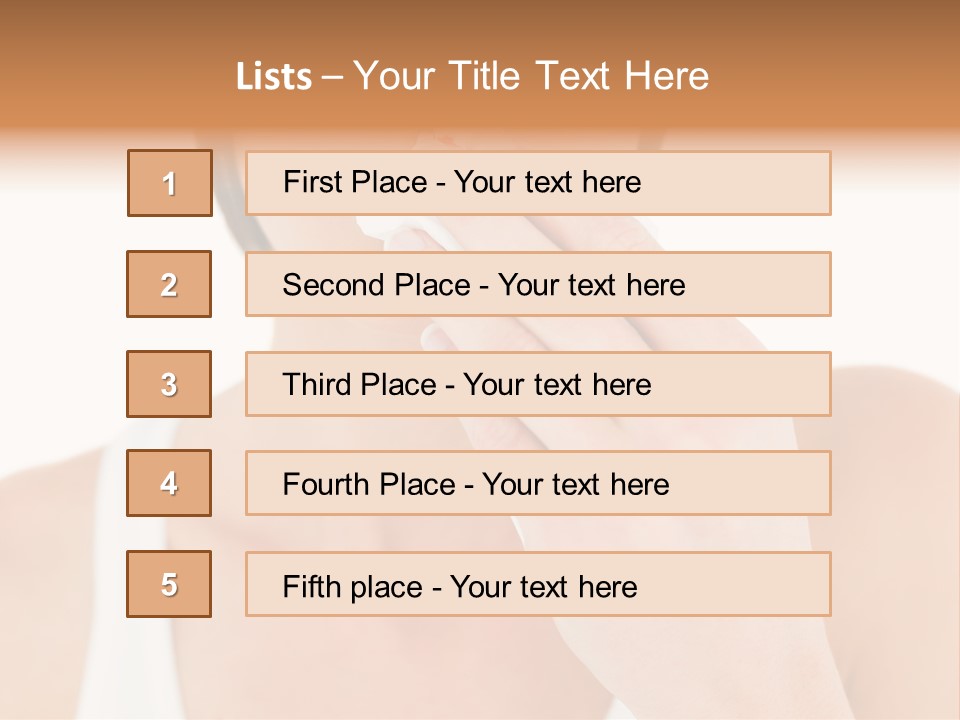Click blank right end of First Place bar
Viewport: 960px width, 720px height.
coord(760,183)
